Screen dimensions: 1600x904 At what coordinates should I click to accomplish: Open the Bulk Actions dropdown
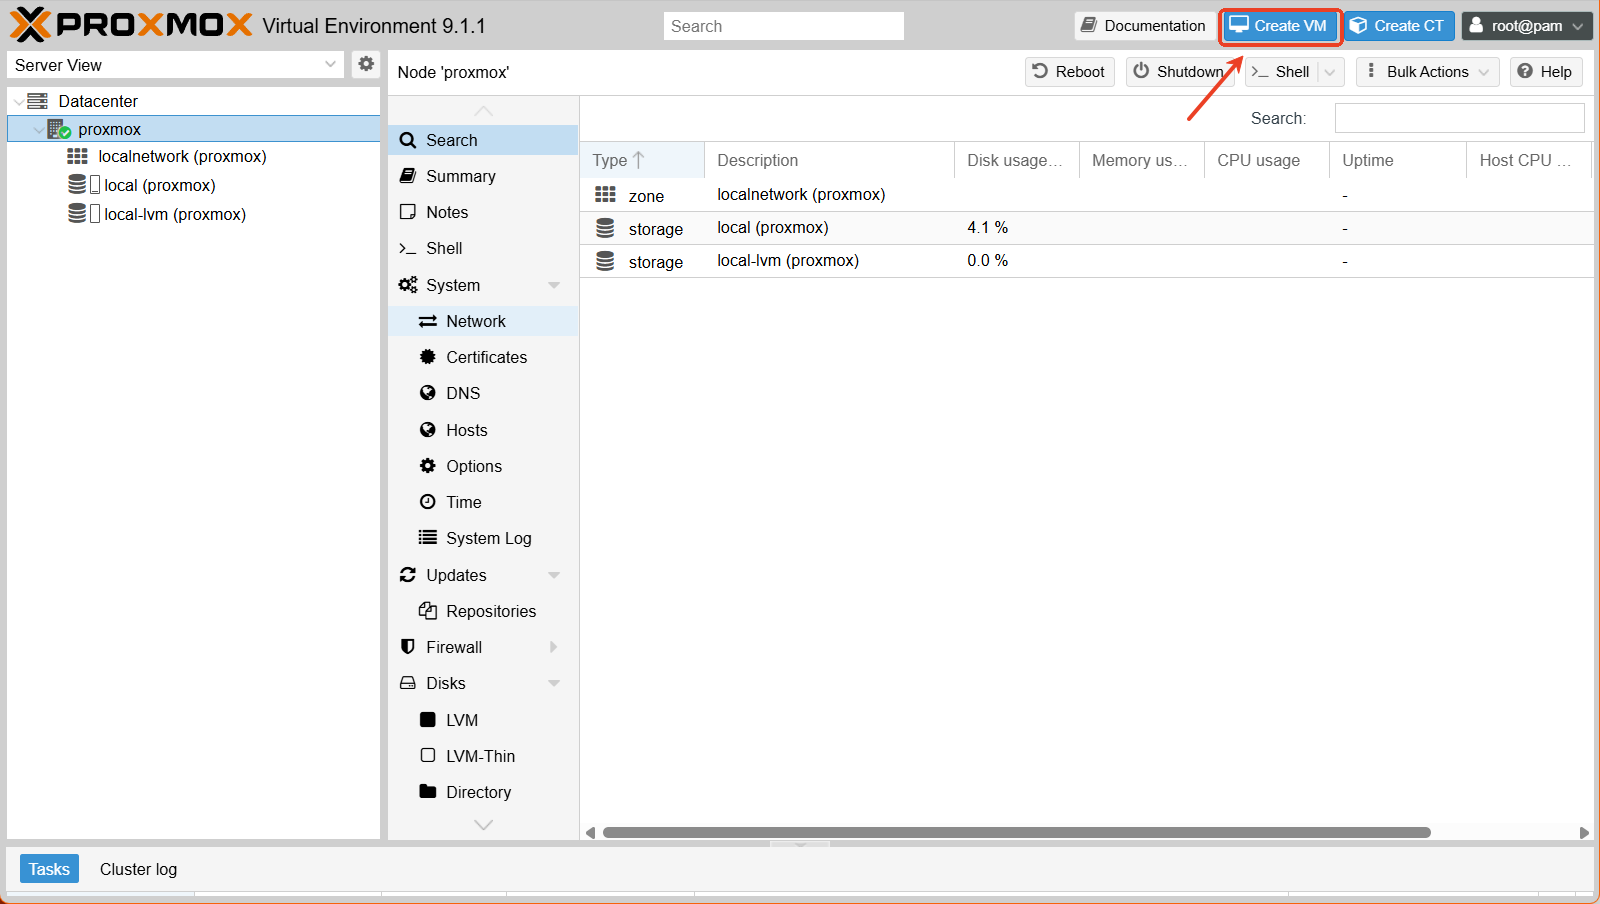[x=1427, y=72]
